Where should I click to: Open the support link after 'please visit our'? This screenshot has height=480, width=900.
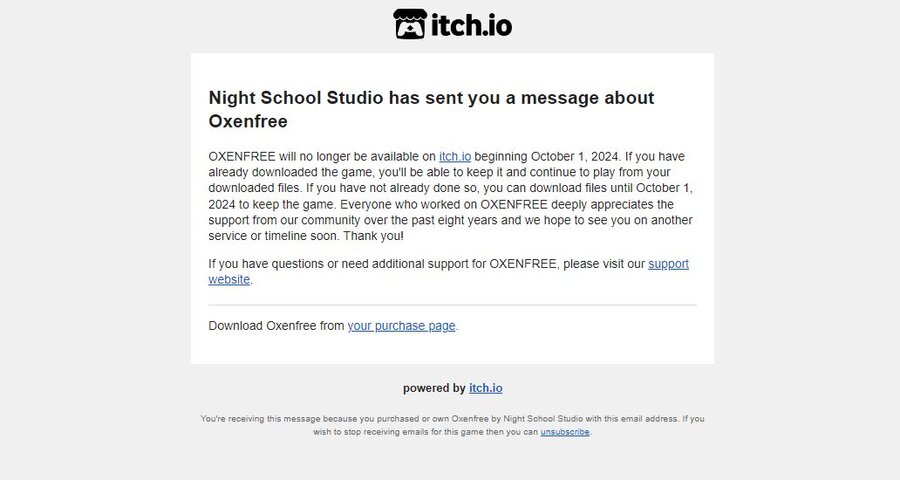668,264
